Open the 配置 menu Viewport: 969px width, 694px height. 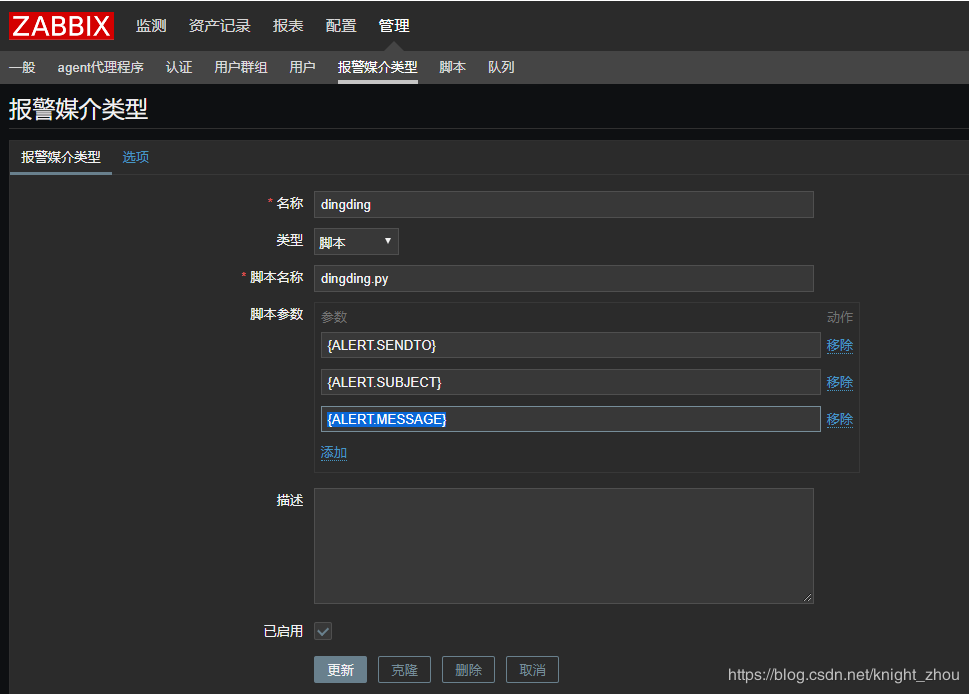pyautogui.click(x=341, y=26)
